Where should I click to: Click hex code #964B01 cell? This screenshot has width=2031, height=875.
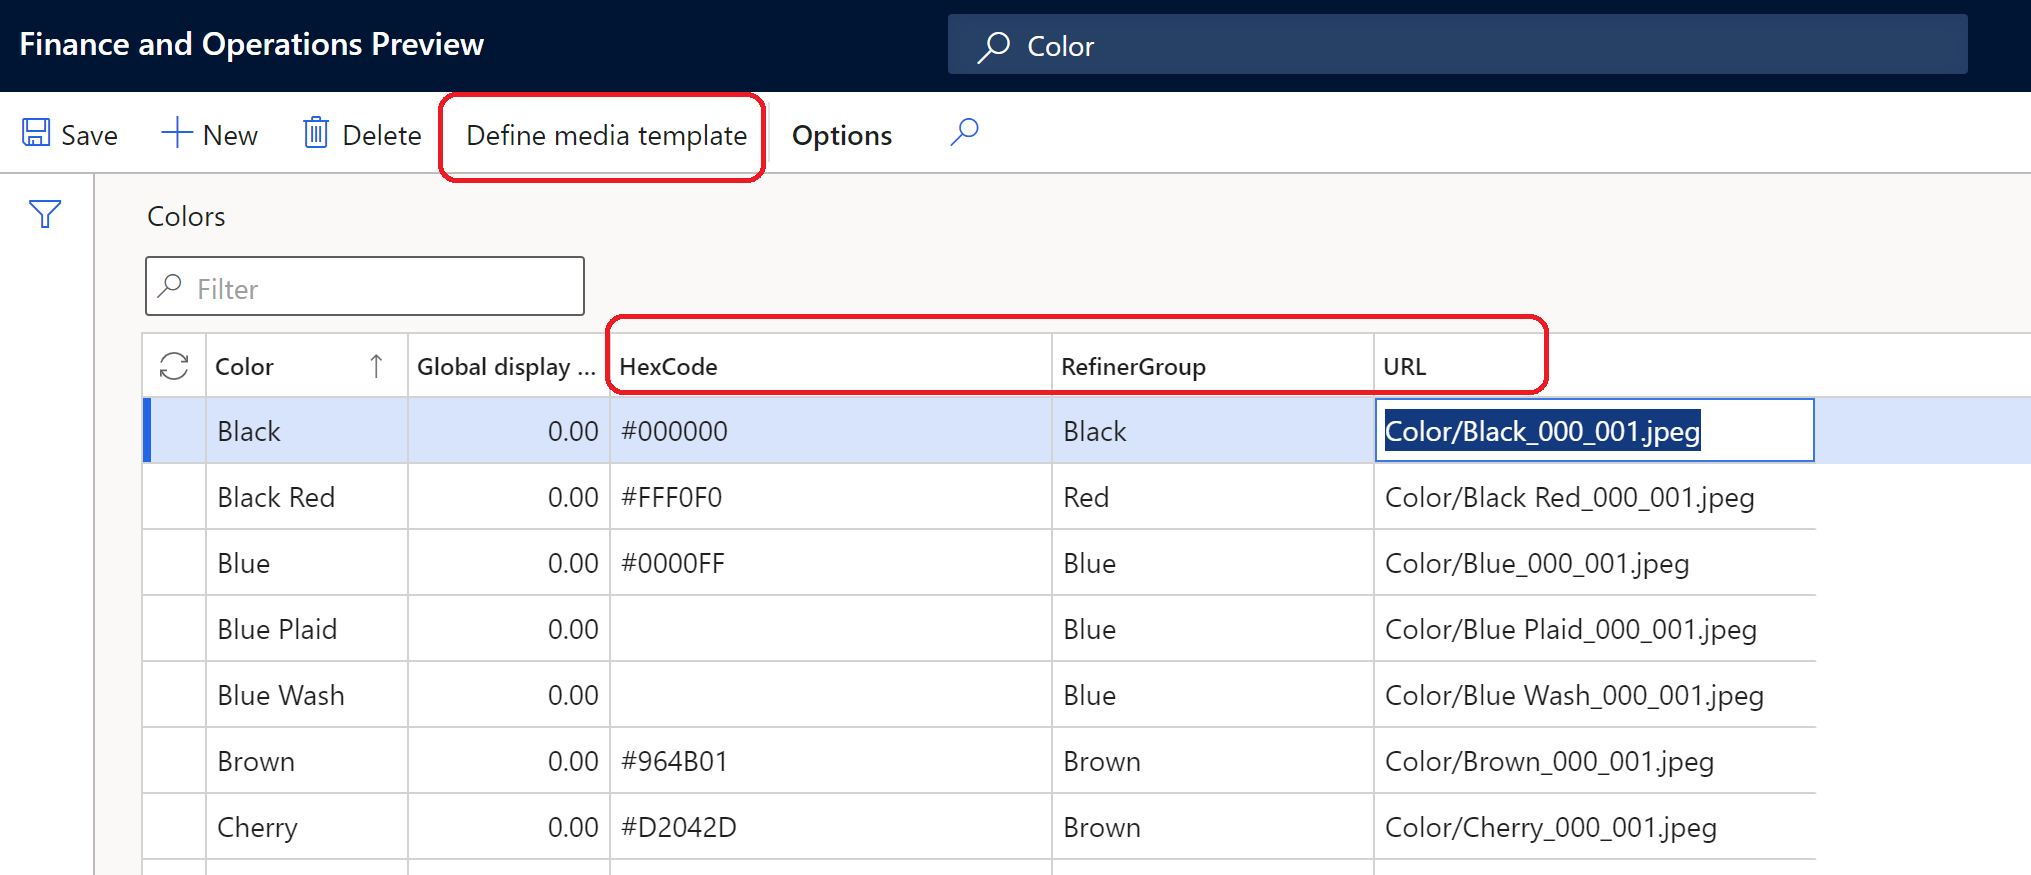click(830, 761)
